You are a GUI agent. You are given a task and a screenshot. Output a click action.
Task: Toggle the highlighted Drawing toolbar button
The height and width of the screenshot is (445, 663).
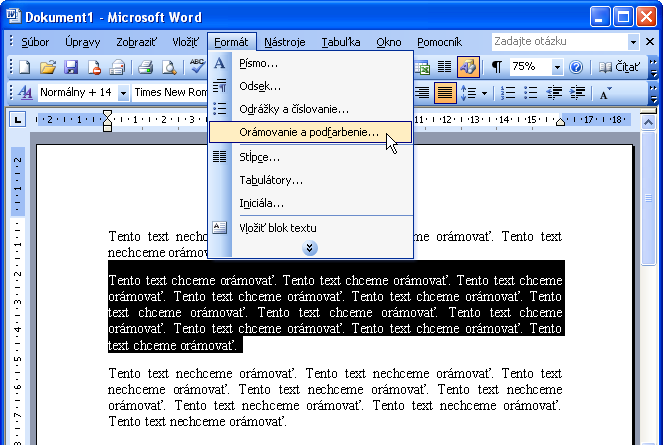(468, 67)
